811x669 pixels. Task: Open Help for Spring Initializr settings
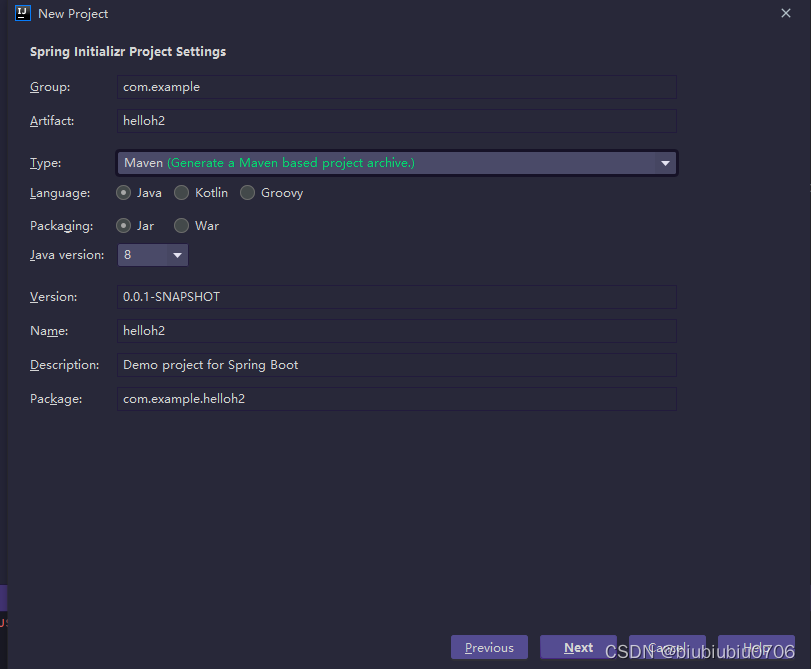(x=756, y=647)
